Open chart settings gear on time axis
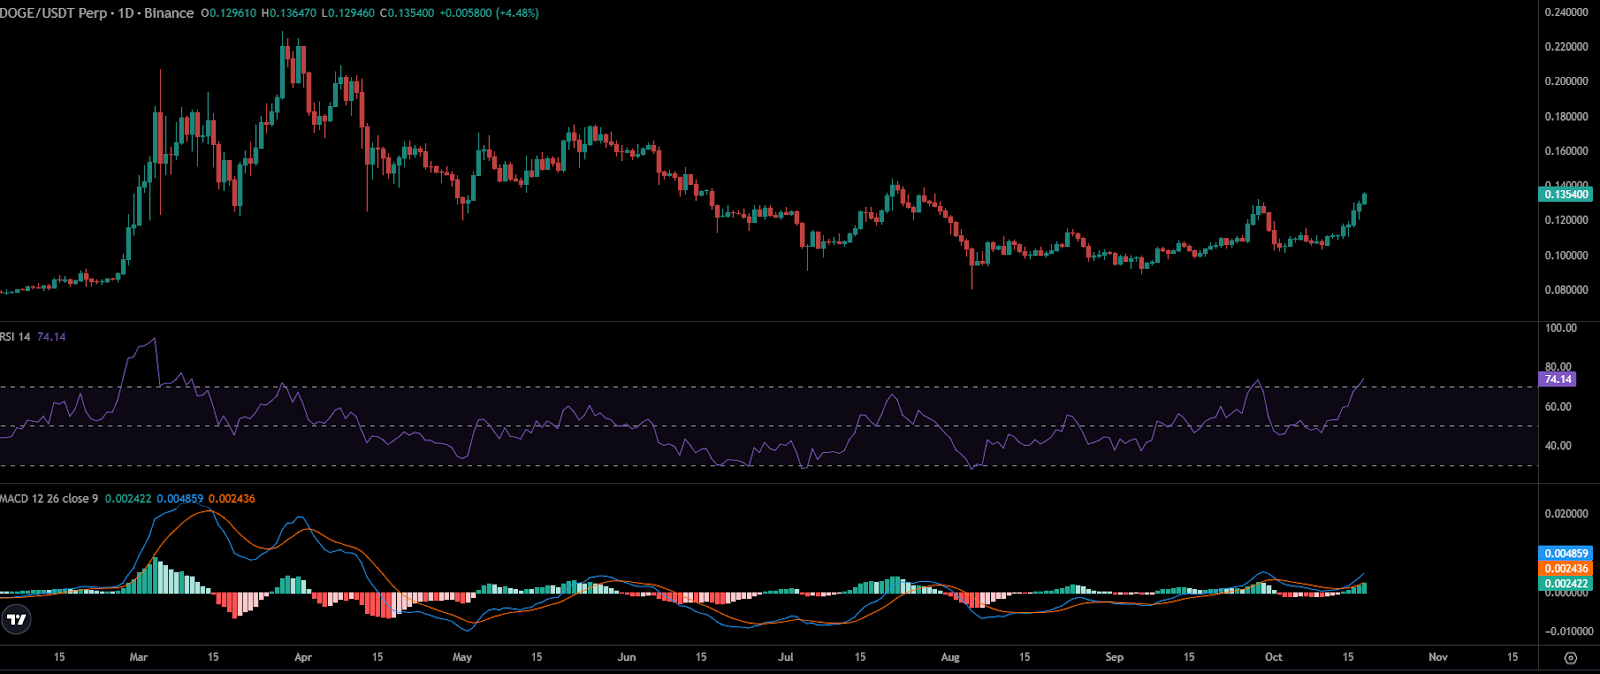 click(x=1570, y=658)
